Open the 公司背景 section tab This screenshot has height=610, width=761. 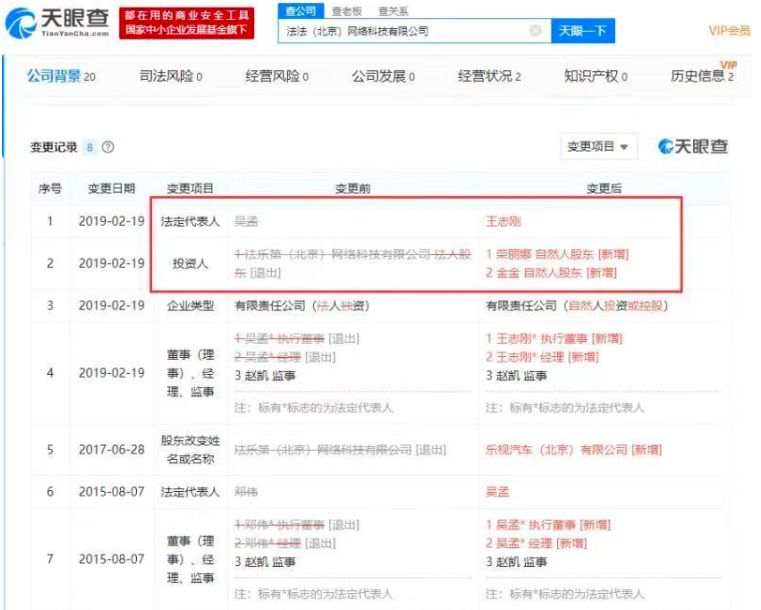coord(61,76)
